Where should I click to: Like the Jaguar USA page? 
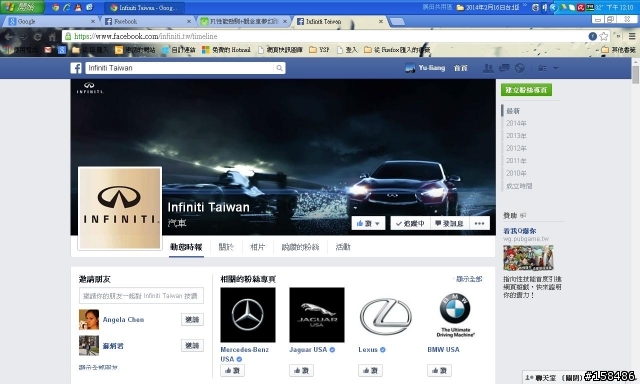[x=301, y=370]
